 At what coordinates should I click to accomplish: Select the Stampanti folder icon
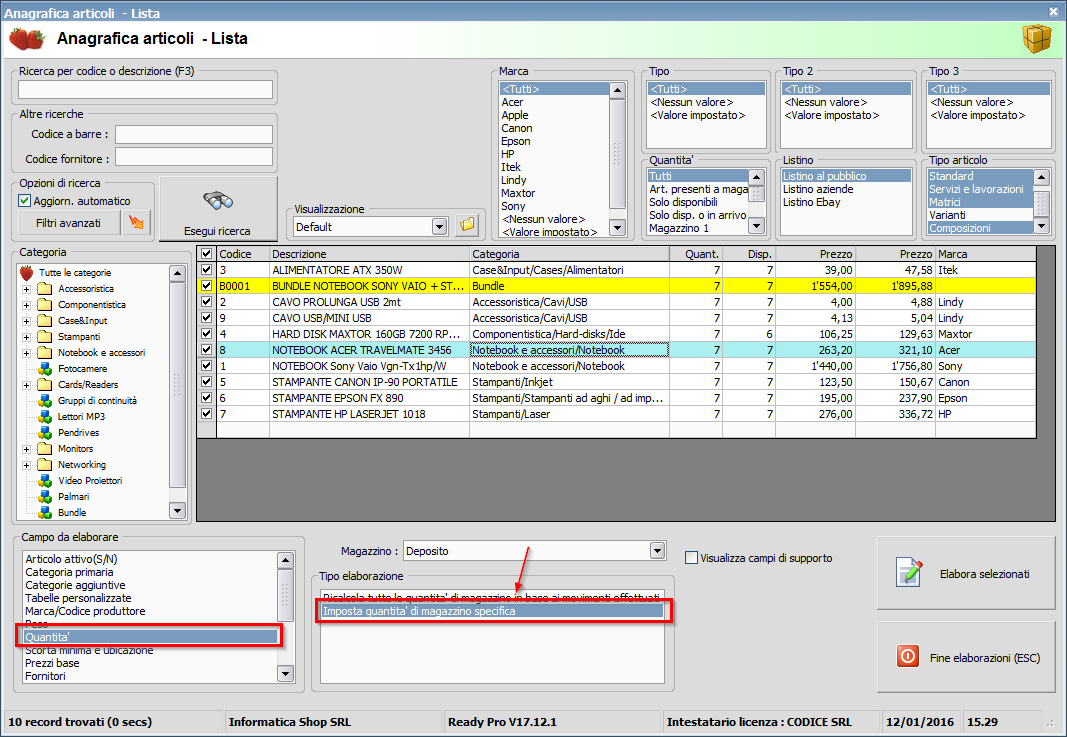[45, 337]
